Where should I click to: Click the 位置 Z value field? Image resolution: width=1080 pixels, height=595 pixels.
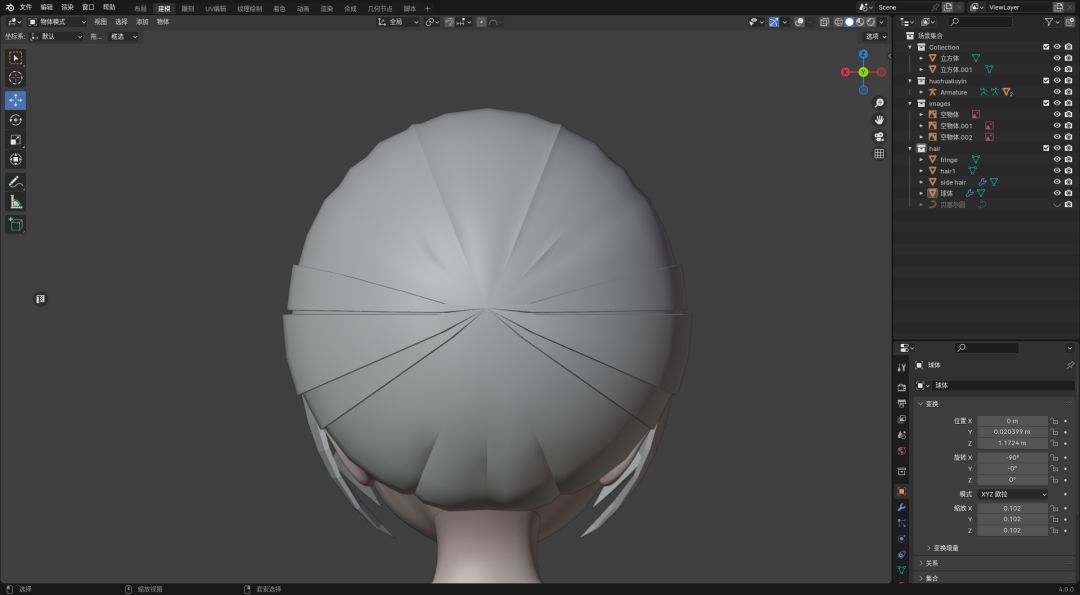coord(1012,443)
